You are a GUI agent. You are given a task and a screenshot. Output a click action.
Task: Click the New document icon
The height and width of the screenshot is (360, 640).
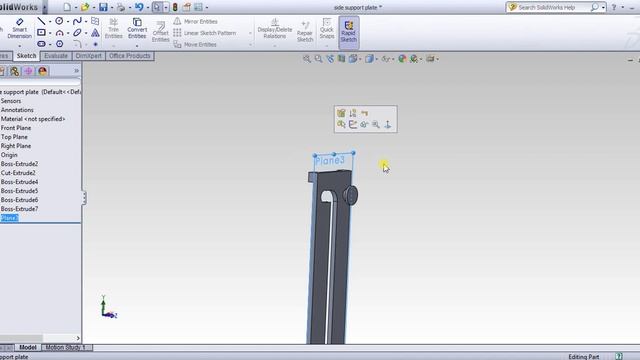pos(67,7)
